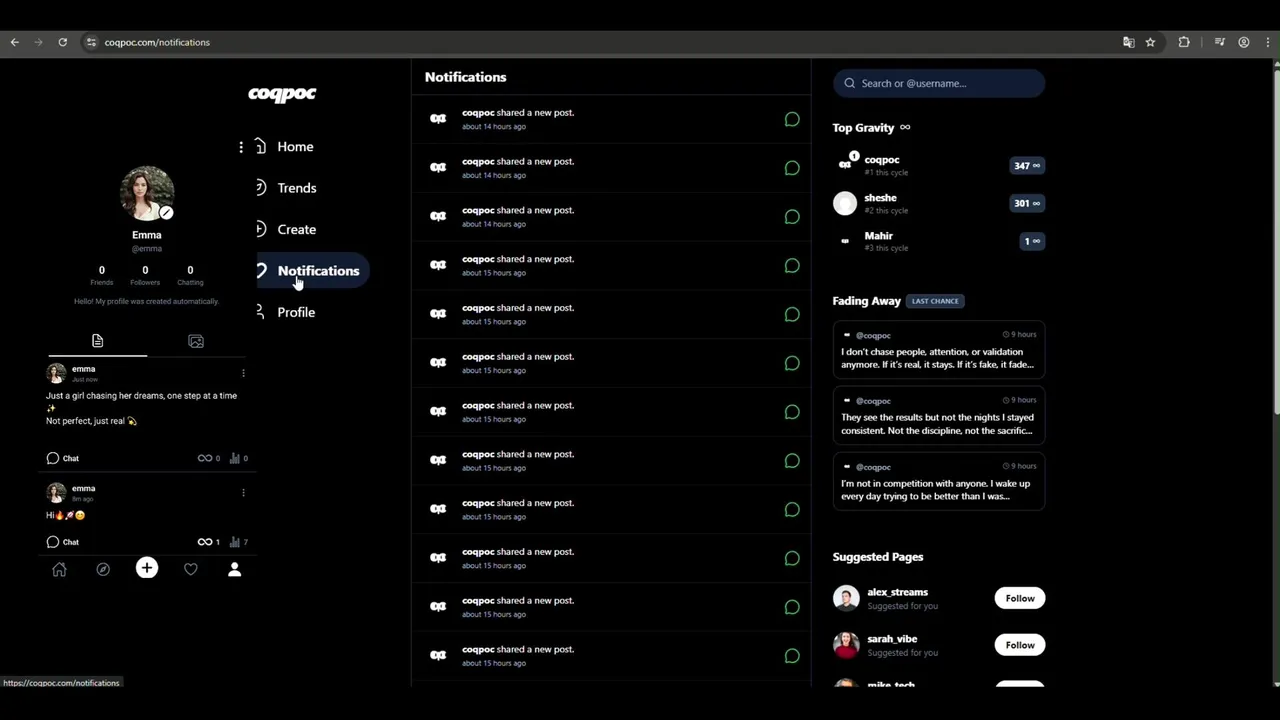Click the person profile icon in bottom bar
Image resolution: width=1280 pixels, height=720 pixels.
235,569
